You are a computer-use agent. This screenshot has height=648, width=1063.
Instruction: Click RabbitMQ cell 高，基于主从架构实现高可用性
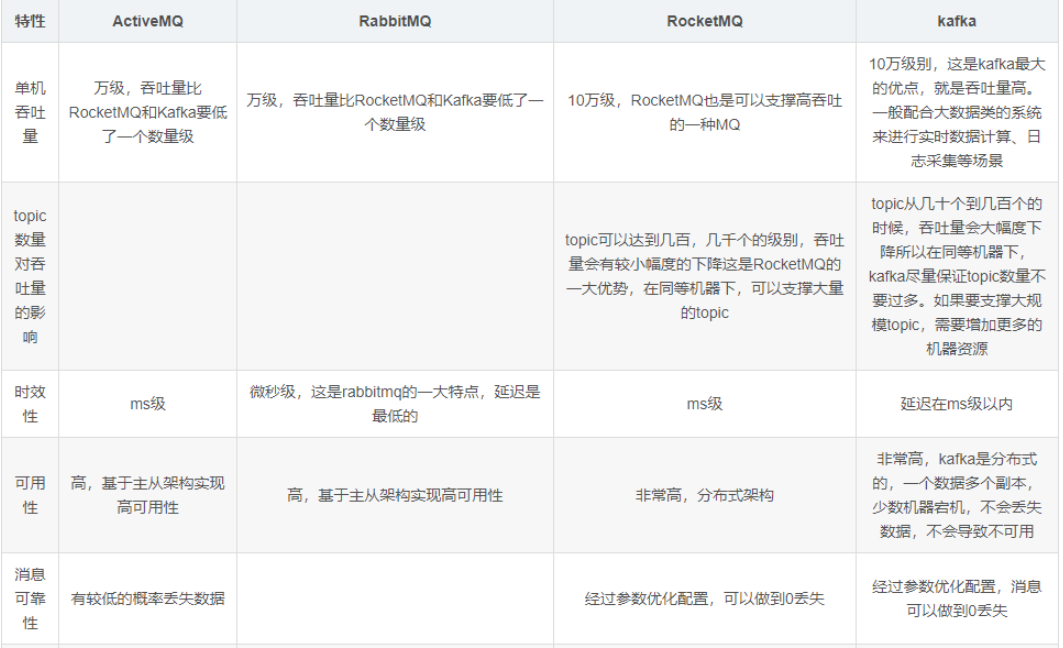pyautogui.click(x=395, y=495)
